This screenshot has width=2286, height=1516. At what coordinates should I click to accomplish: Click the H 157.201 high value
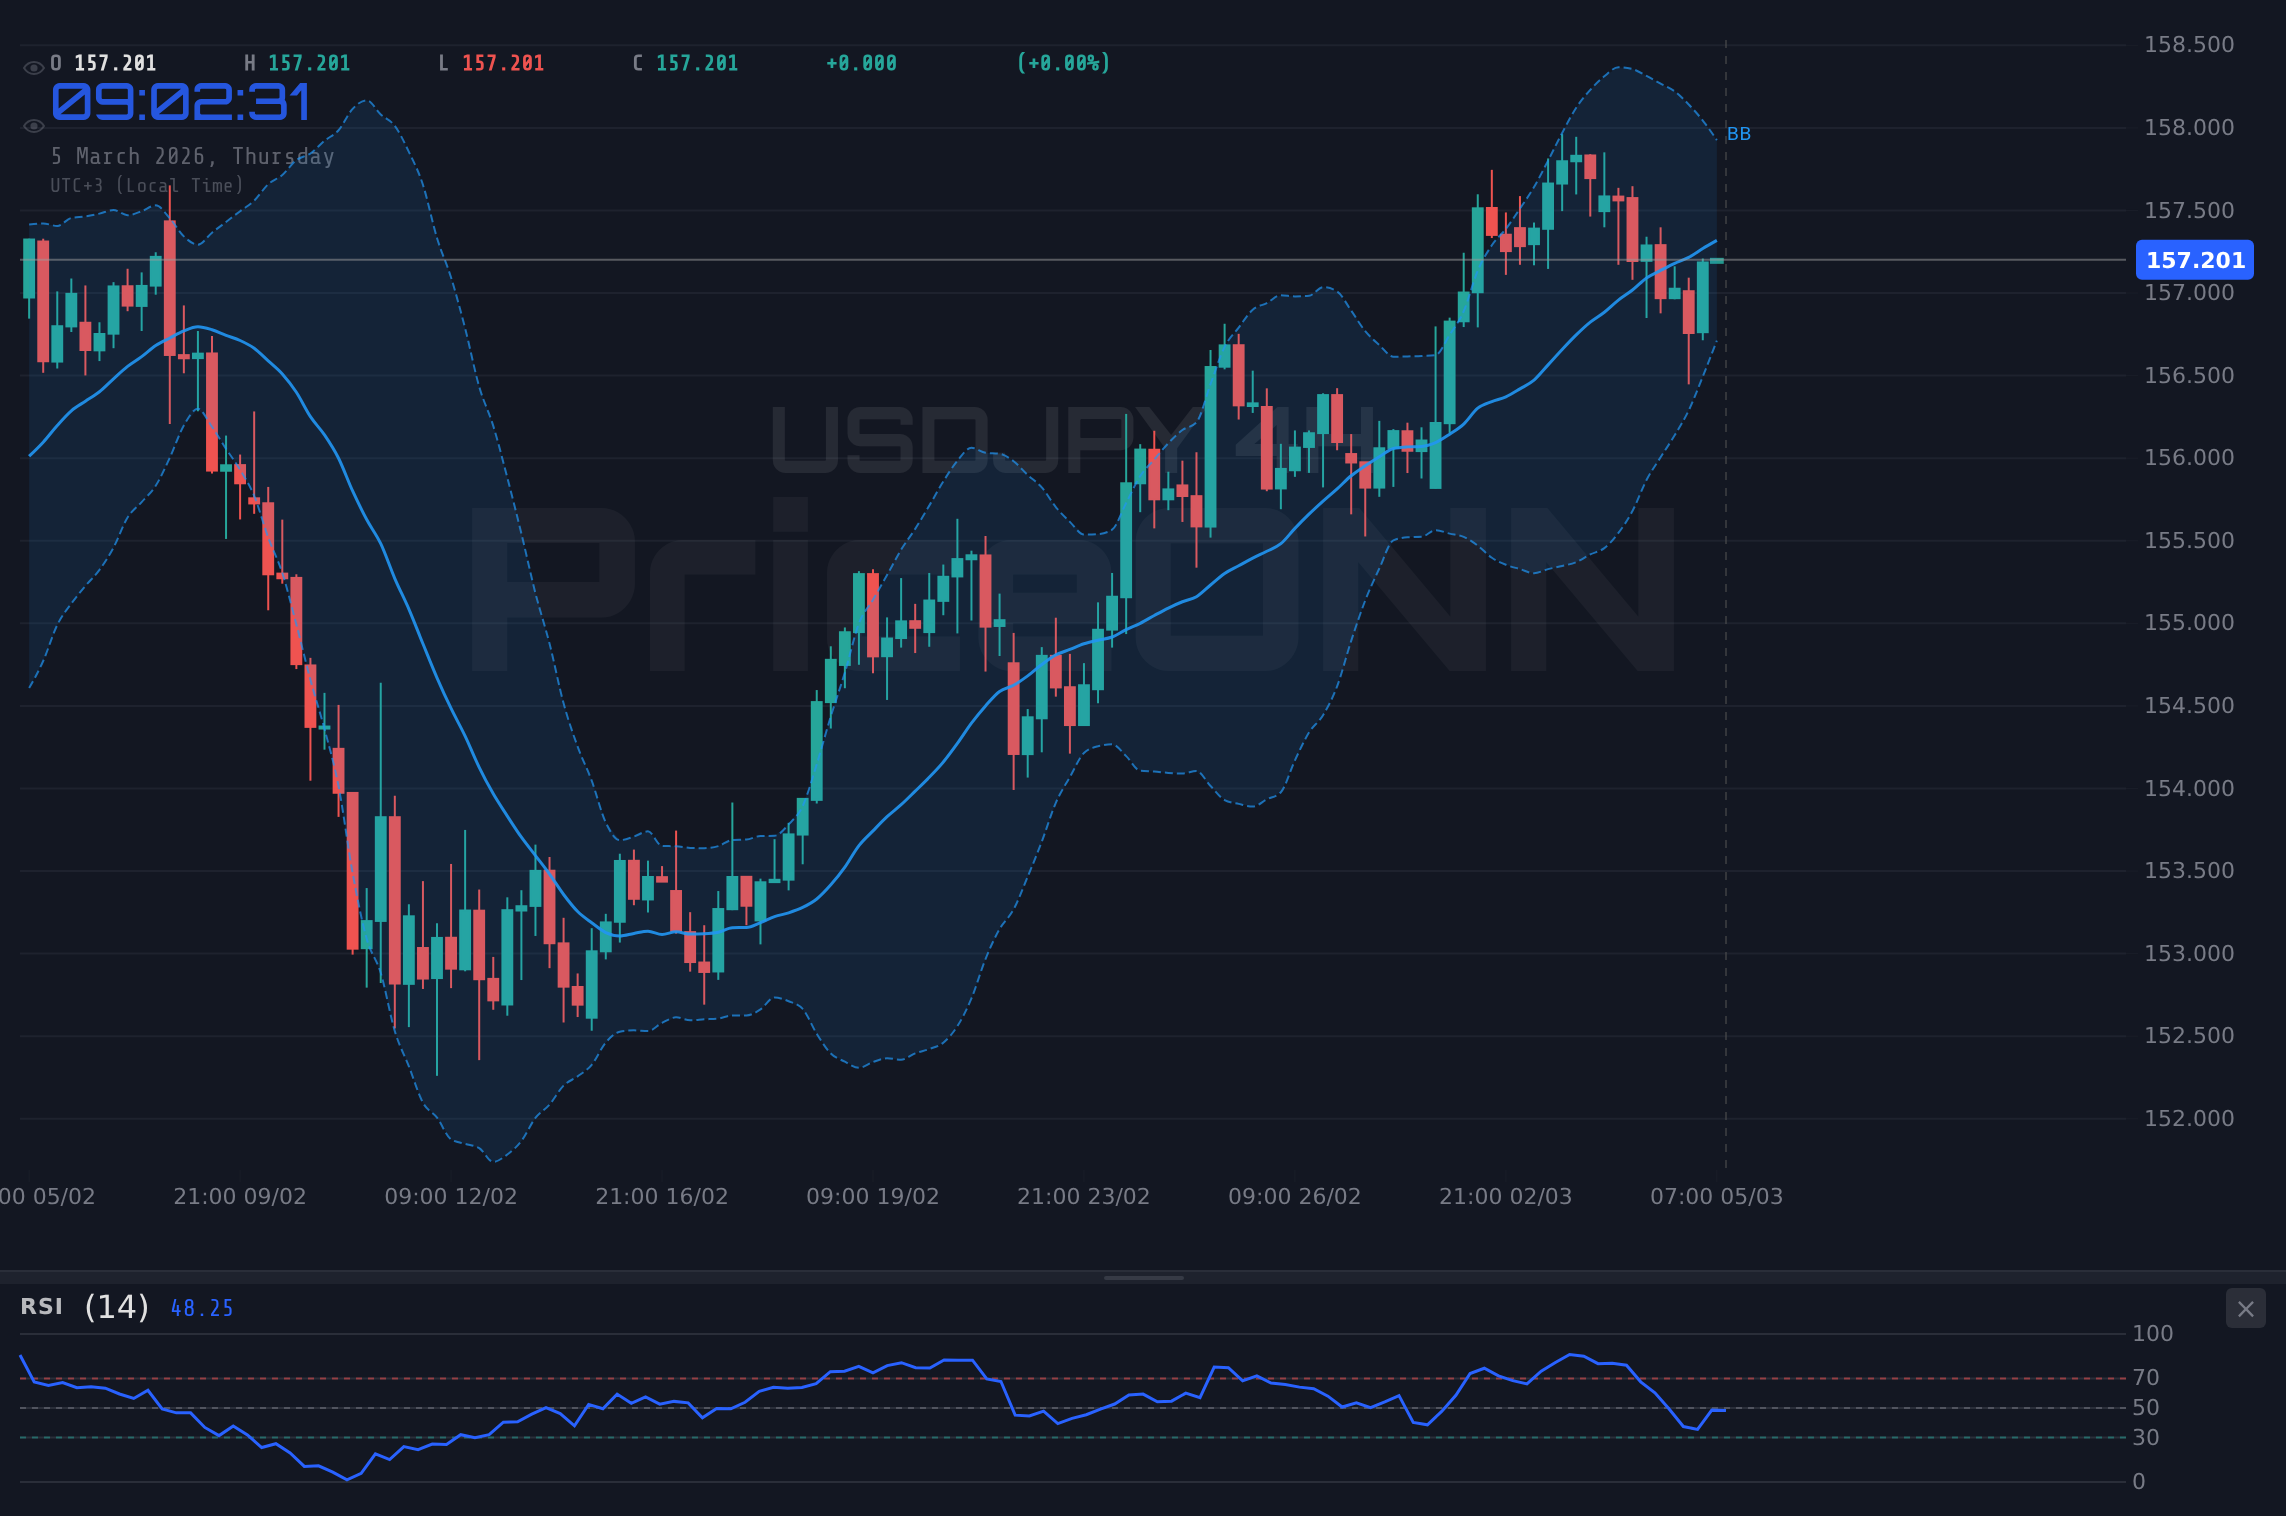(x=297, y=62)
